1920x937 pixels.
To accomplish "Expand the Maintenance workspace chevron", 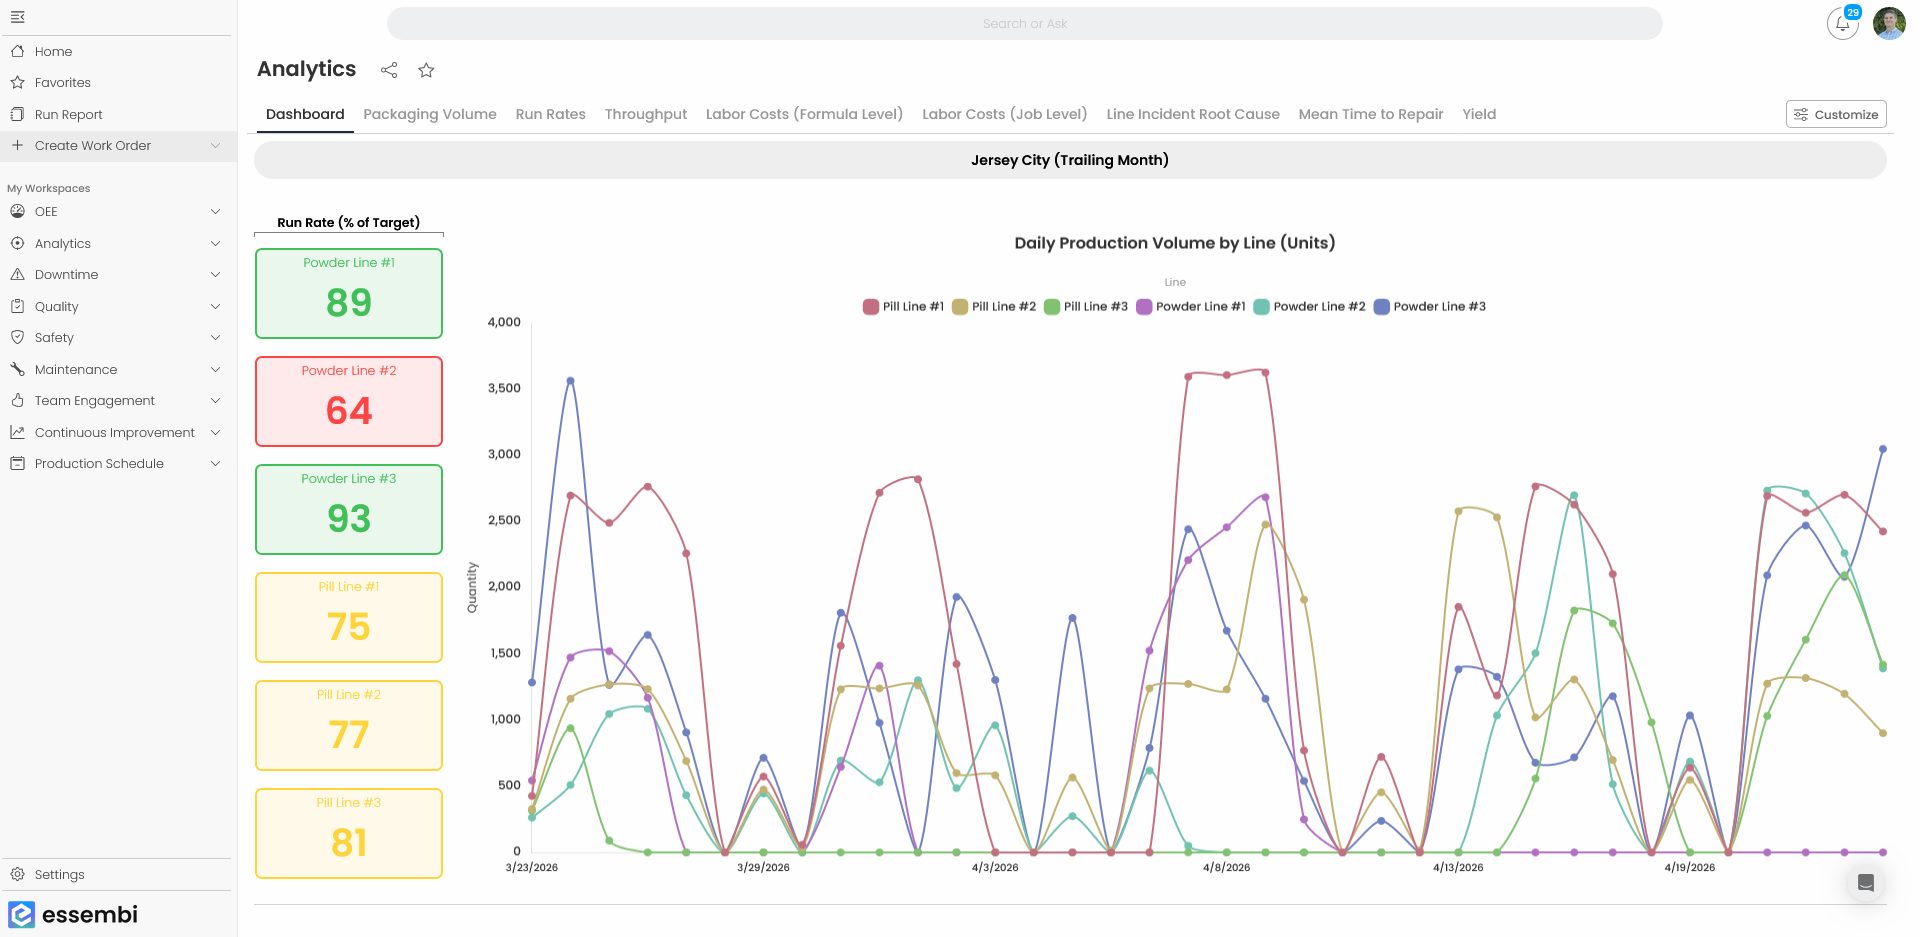I will coord(215,369).
